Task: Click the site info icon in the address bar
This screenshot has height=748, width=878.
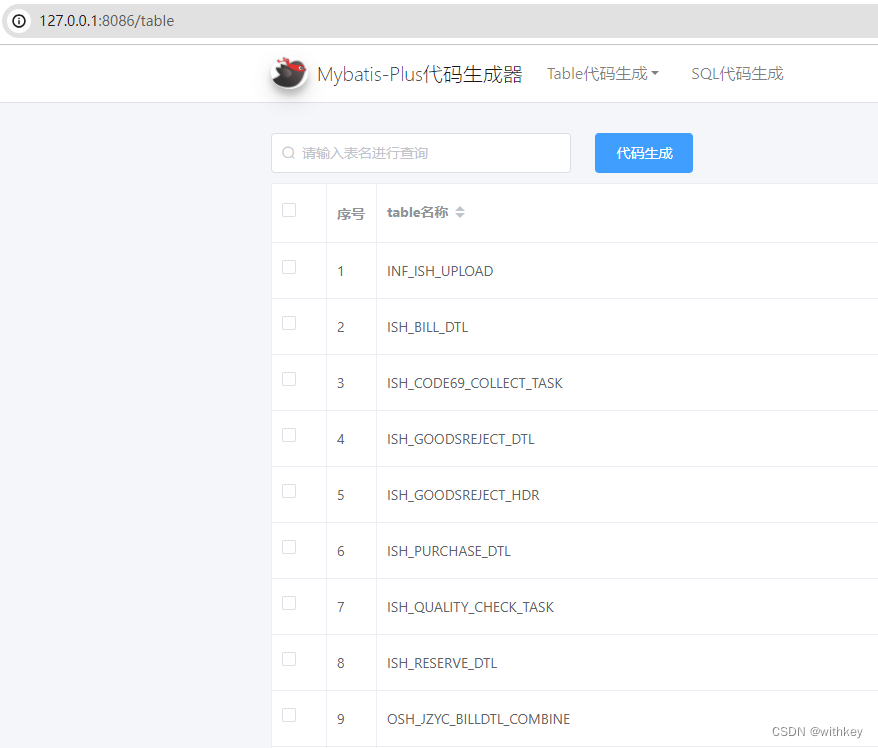Action: tap(18, 20)
